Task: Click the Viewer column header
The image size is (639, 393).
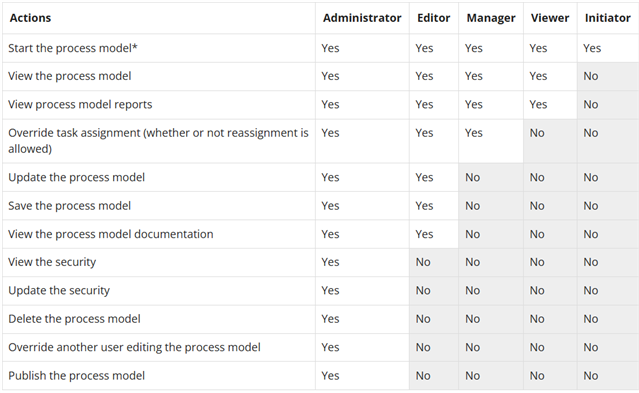Action: point(550,18)
